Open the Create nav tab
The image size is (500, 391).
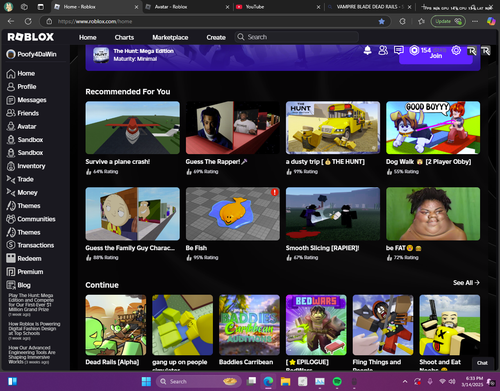coord(216,37)
